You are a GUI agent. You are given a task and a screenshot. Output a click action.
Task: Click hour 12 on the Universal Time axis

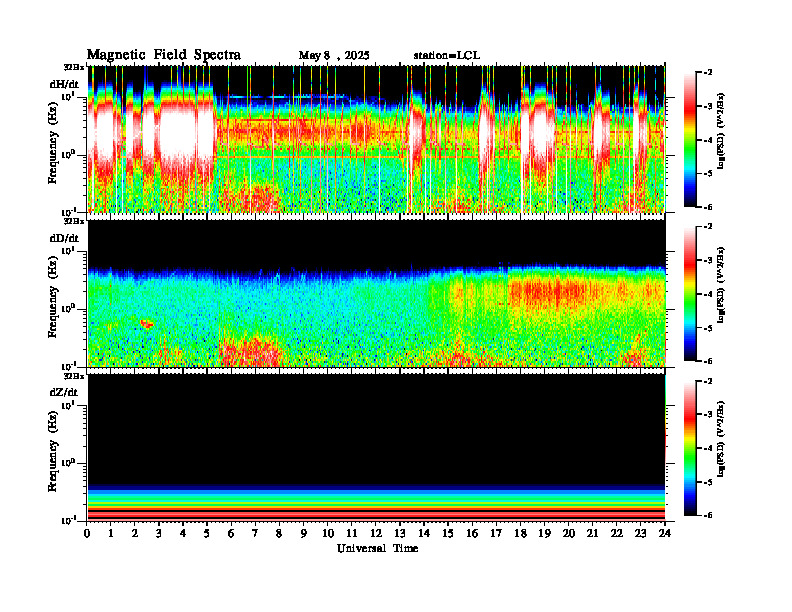pyautogui.click(x=376, y=533)
